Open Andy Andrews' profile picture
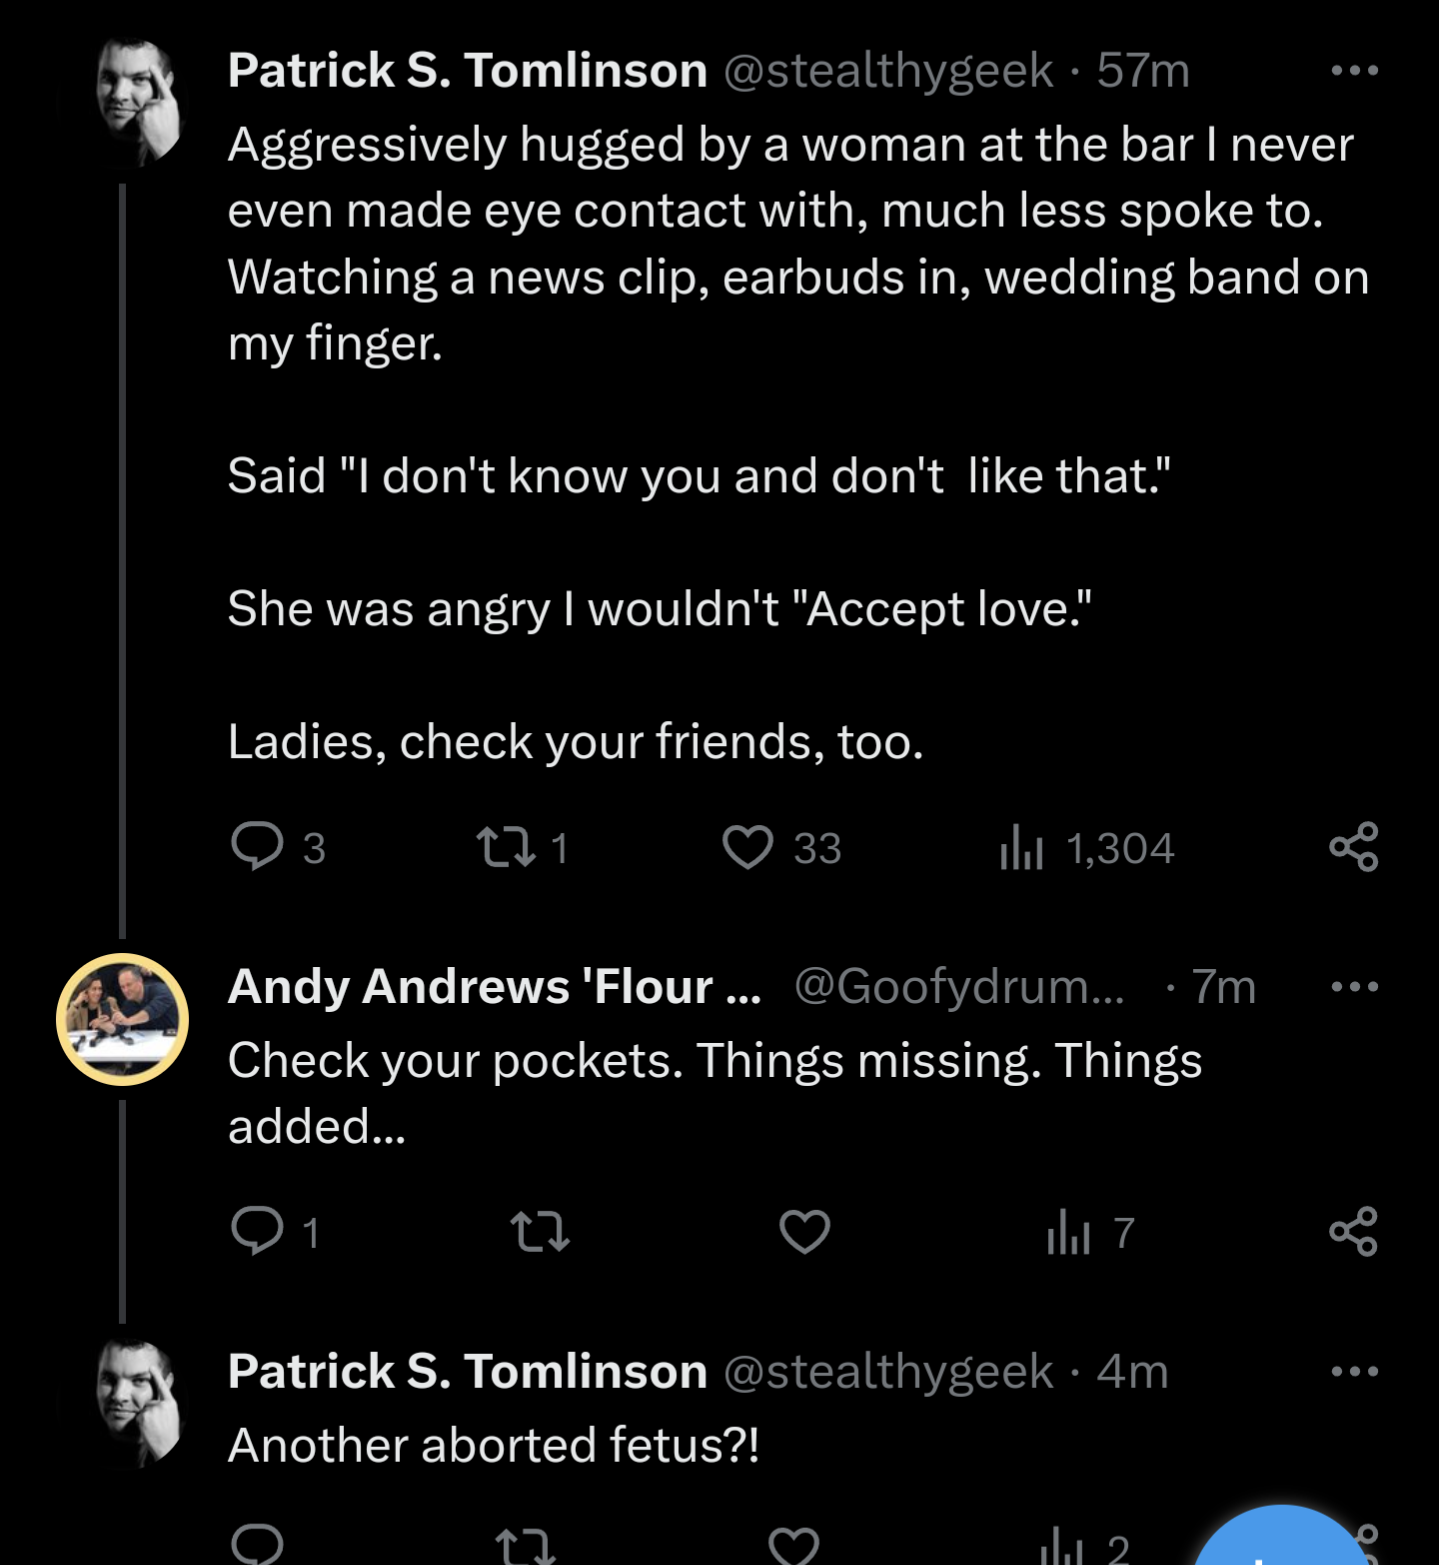Image resolution: width=1439 pixels, height=1565 pixels. pyautogui.click(x=122, y=1019)
